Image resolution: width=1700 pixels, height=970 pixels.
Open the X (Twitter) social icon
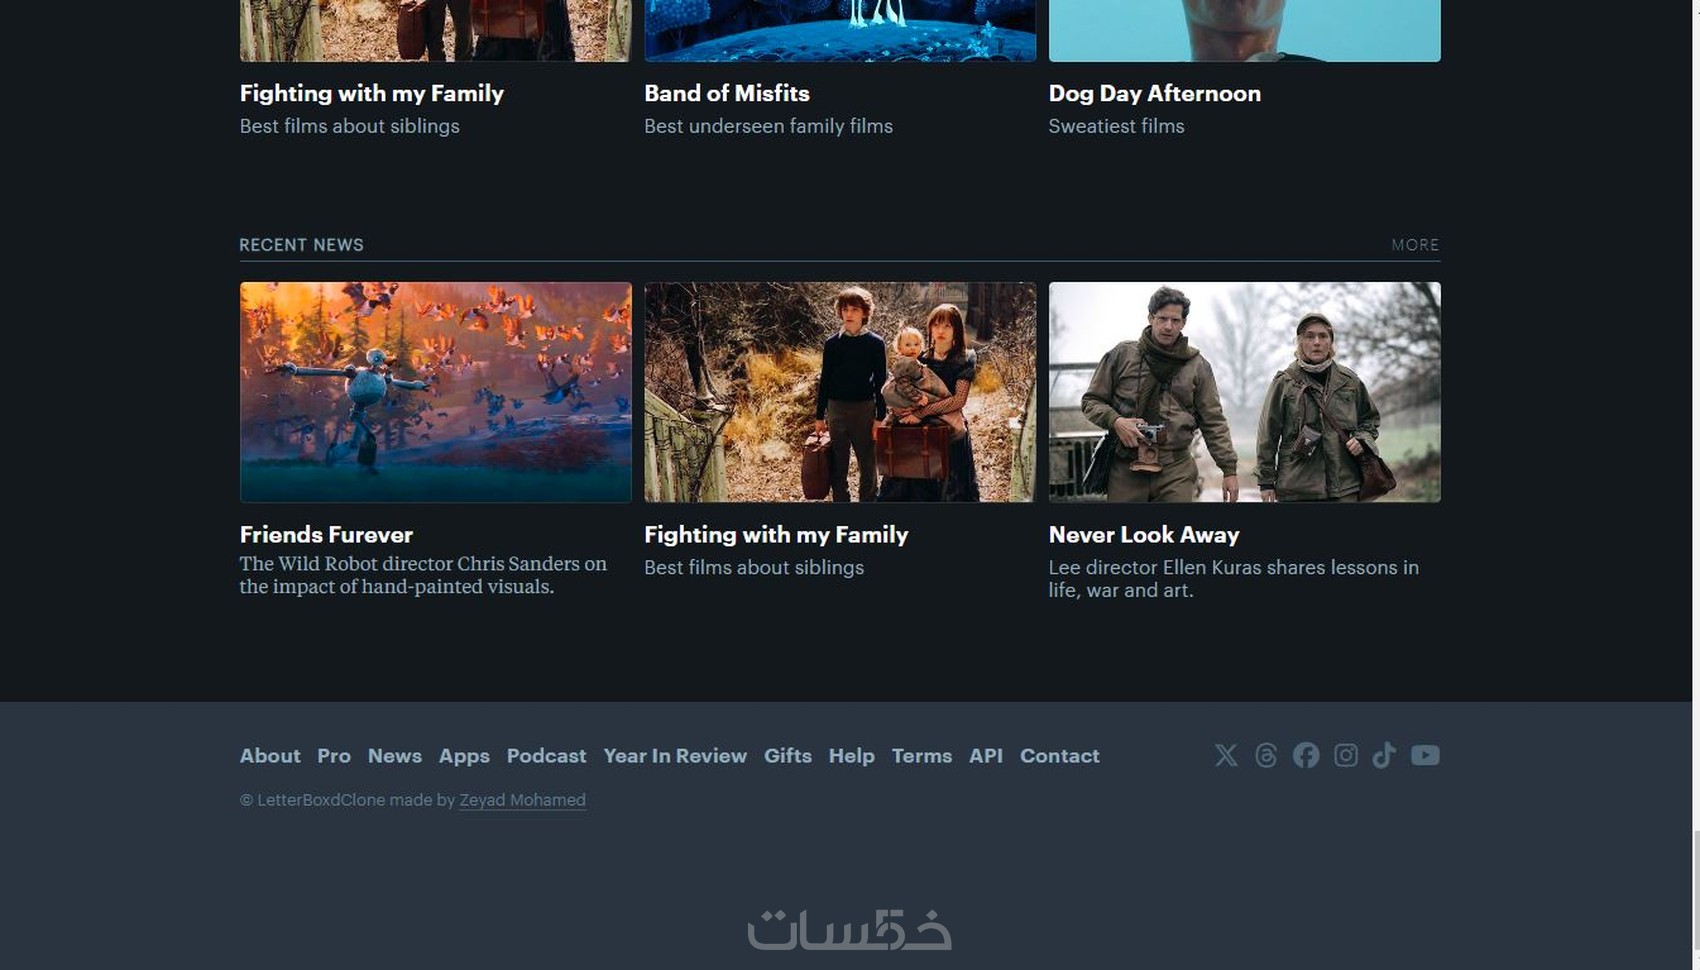1226,755
